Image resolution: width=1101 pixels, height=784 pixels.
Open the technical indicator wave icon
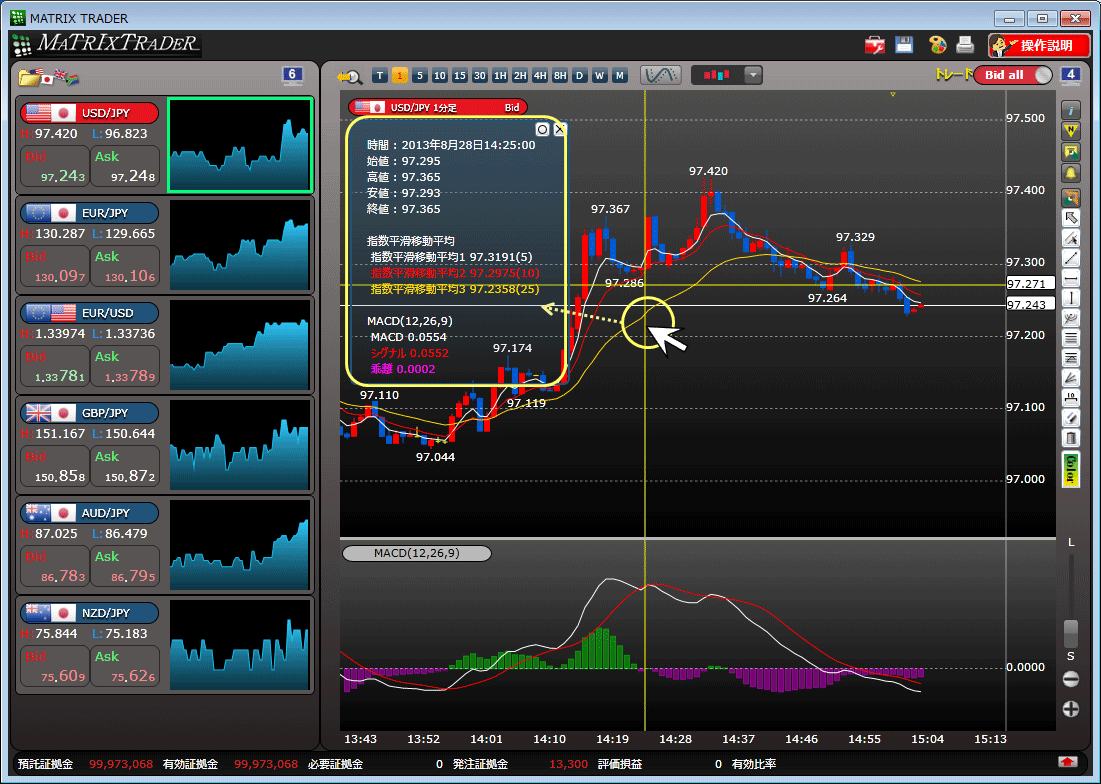pyautogui.click(x=660, y=75)
